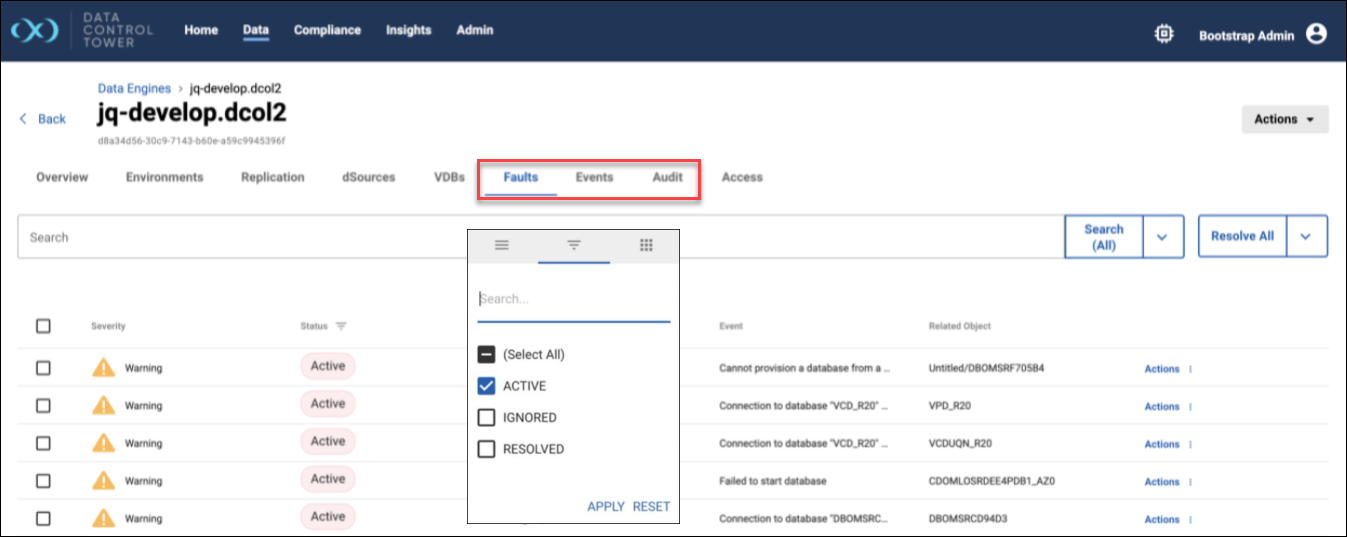Switch to the filter popup's menu lines tab

point(502,245)
